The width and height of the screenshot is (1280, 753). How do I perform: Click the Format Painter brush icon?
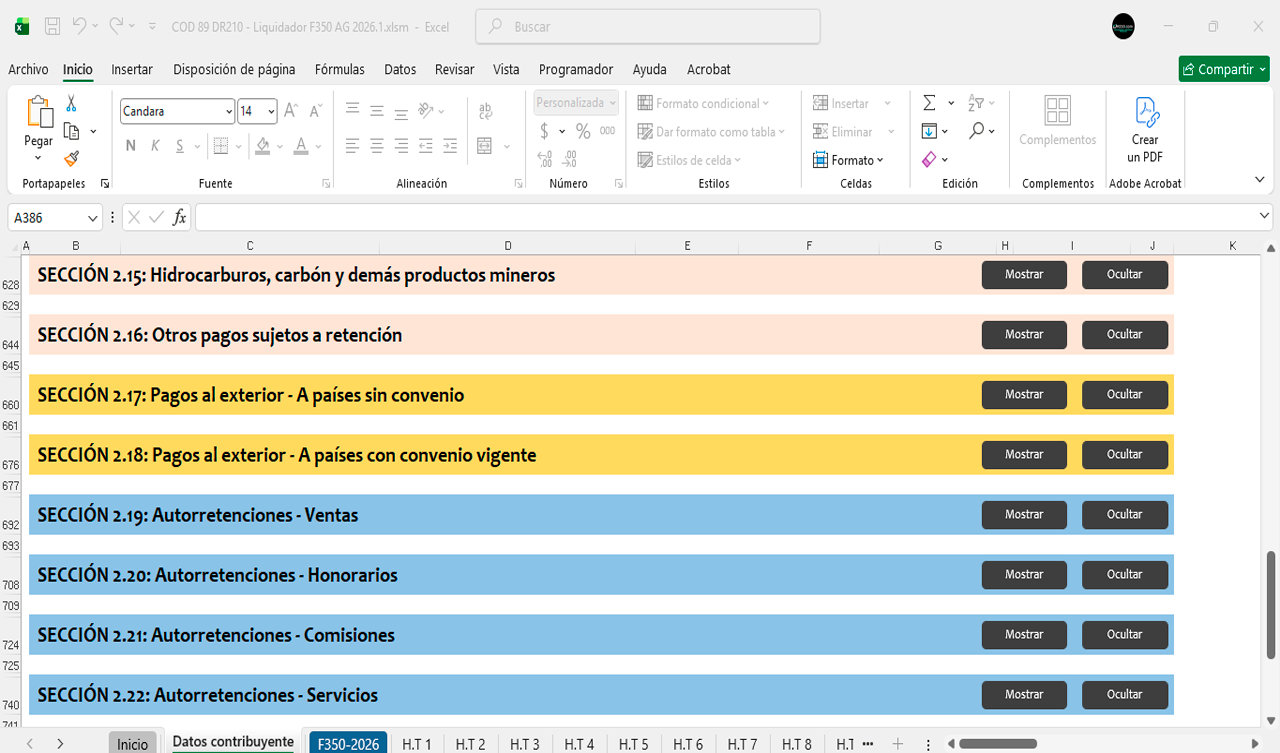pos(71,158)
